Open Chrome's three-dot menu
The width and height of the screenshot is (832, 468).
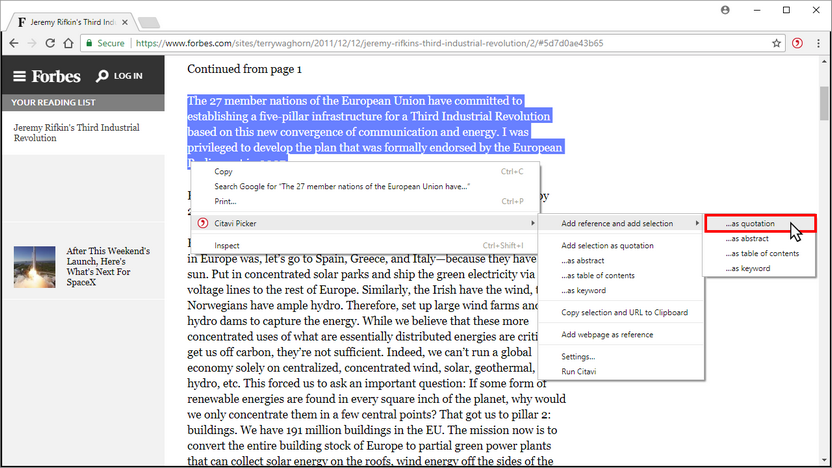click(818, 44)
